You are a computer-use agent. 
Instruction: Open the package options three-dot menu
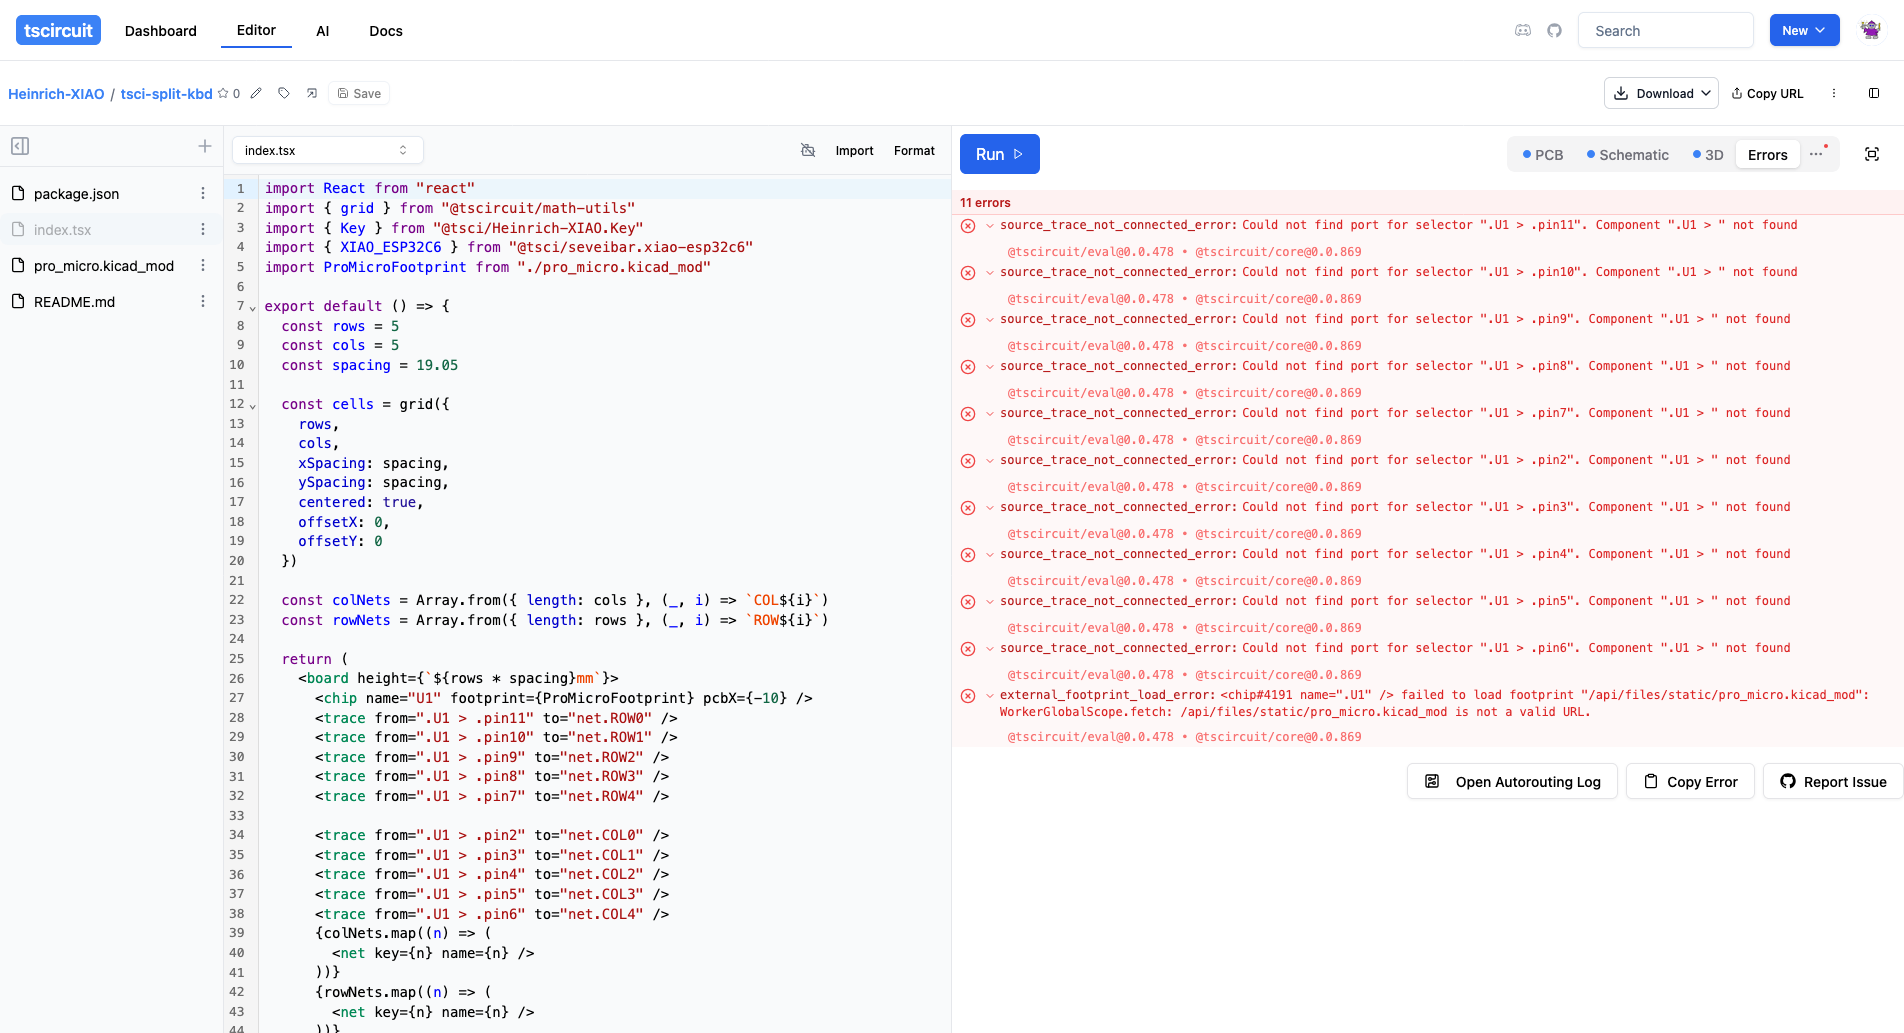point(1834,93)
